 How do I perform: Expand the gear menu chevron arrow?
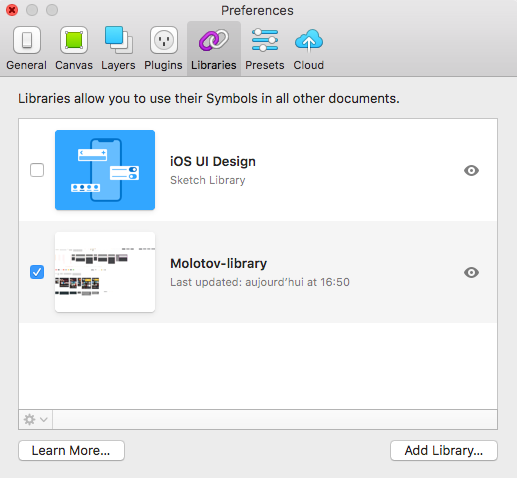[44, 419]
